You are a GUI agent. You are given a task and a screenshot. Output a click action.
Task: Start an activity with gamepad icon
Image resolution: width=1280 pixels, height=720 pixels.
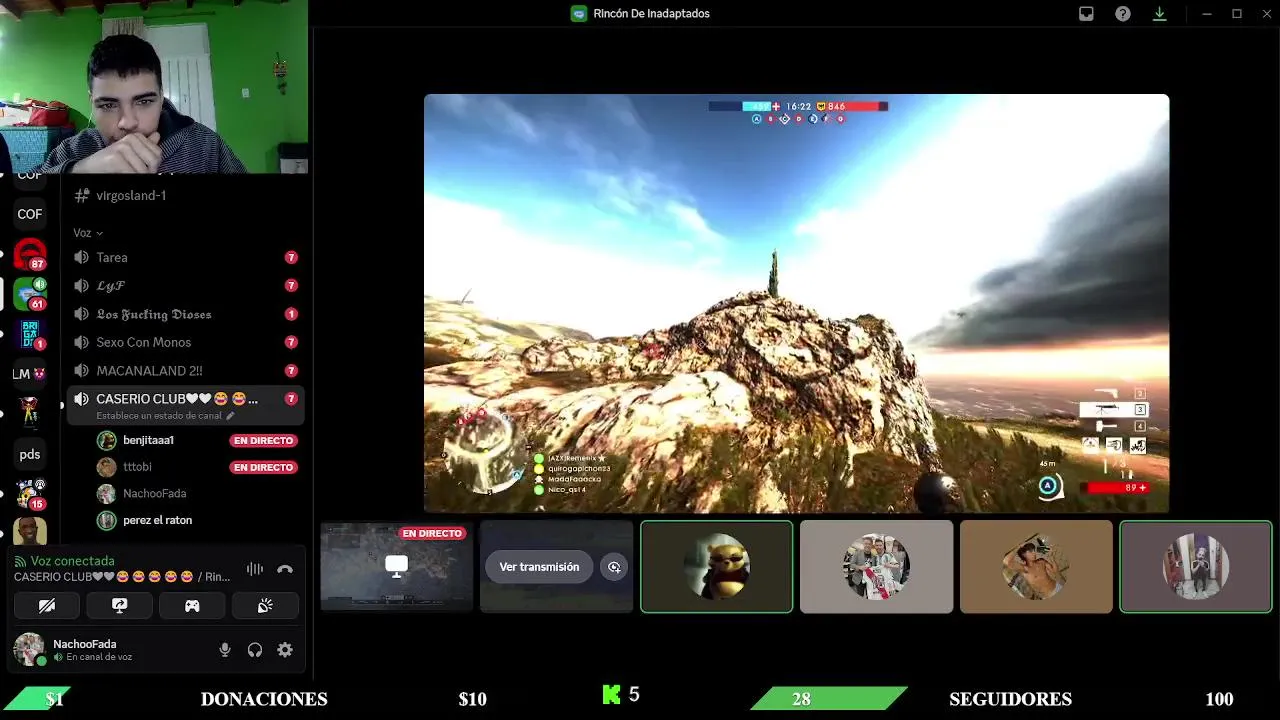[x=192, y=605]
